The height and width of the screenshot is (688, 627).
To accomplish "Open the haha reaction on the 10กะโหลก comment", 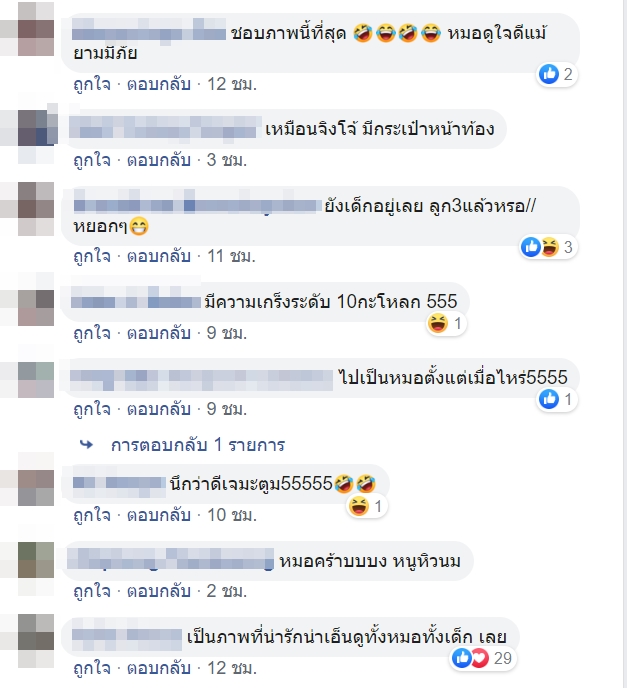I will click(446, 324).
